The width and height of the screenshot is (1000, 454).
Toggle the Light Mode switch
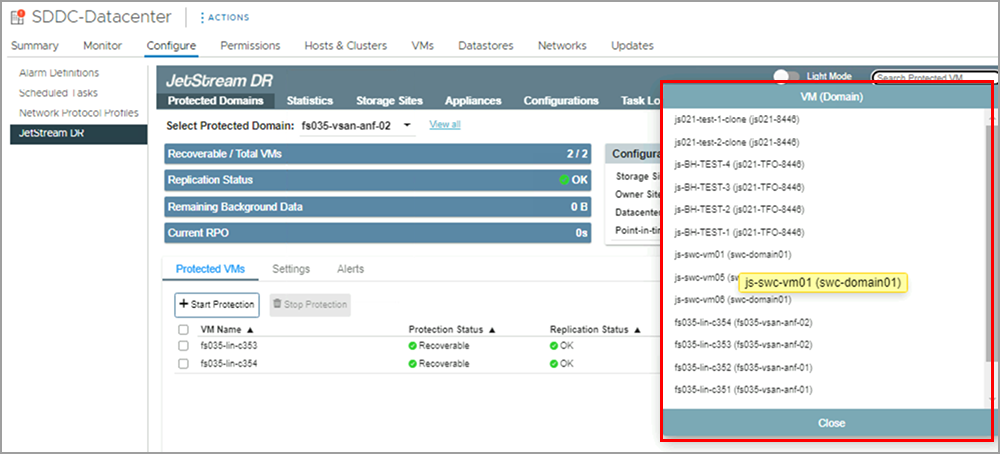(x=787, y=76)
